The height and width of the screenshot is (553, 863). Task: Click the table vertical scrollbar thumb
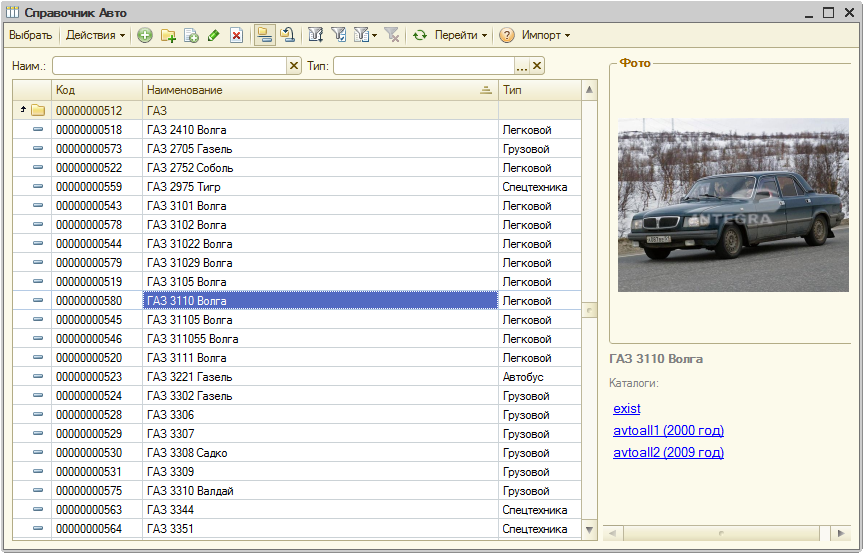coord(589,310)
